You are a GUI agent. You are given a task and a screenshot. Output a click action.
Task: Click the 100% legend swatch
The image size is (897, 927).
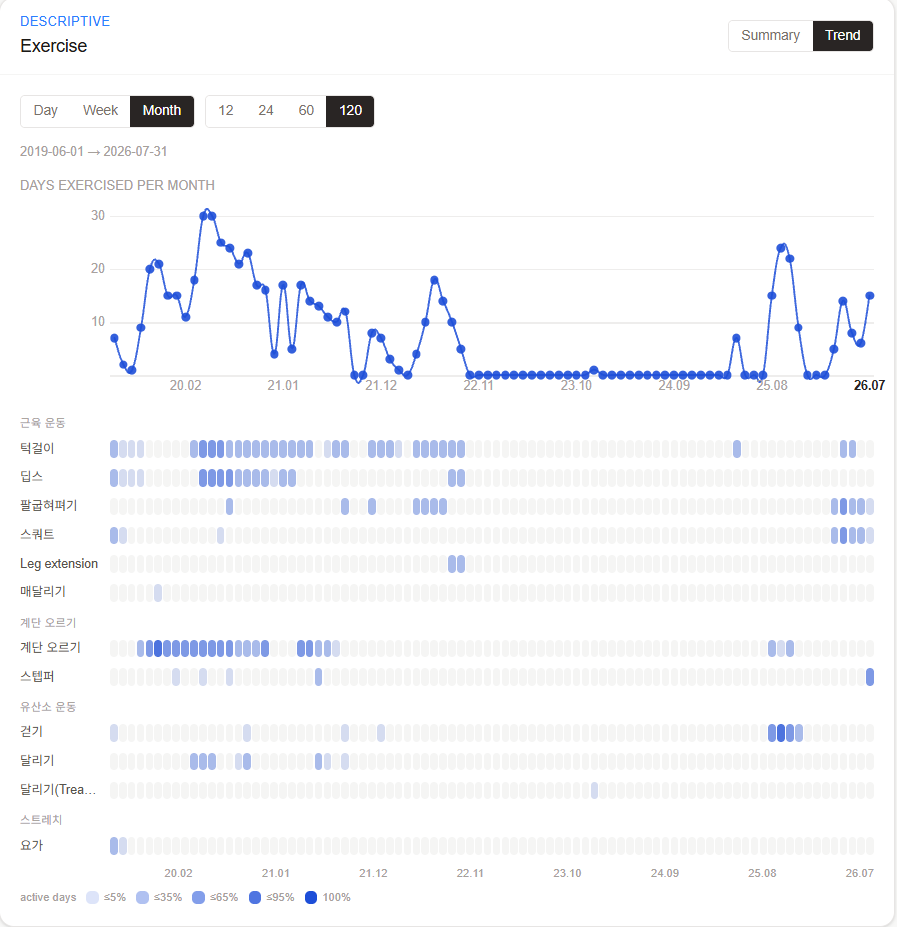pyautogui.click(x=311, y=897)
